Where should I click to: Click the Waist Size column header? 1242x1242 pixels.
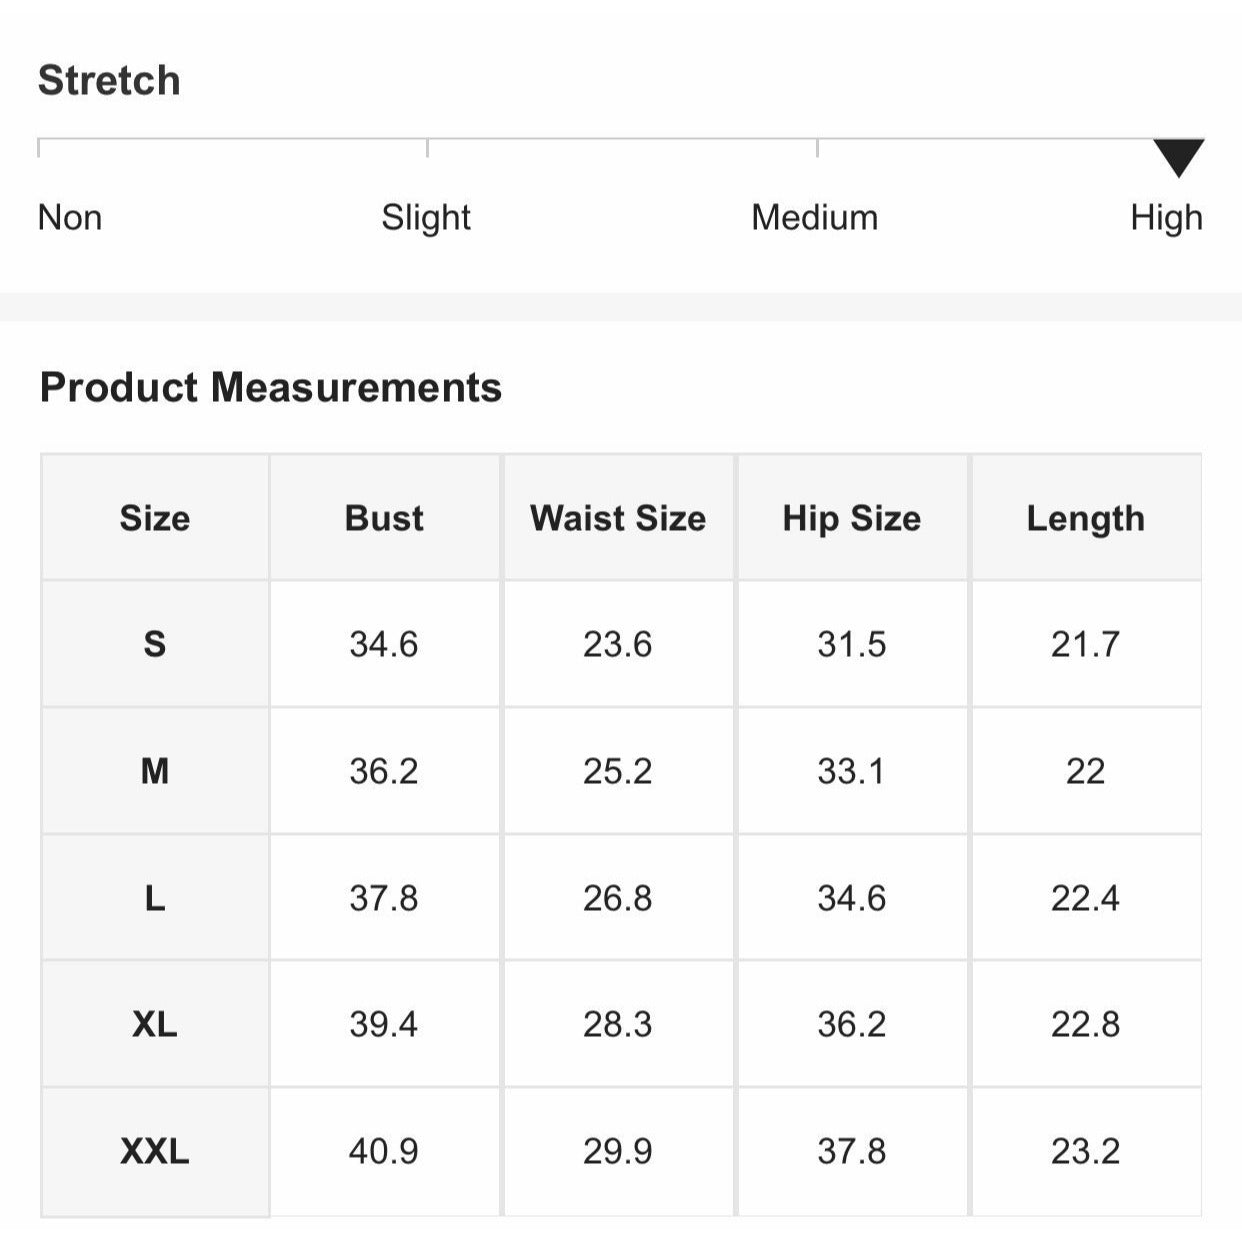pyautogui.click(x=618, y=518)
